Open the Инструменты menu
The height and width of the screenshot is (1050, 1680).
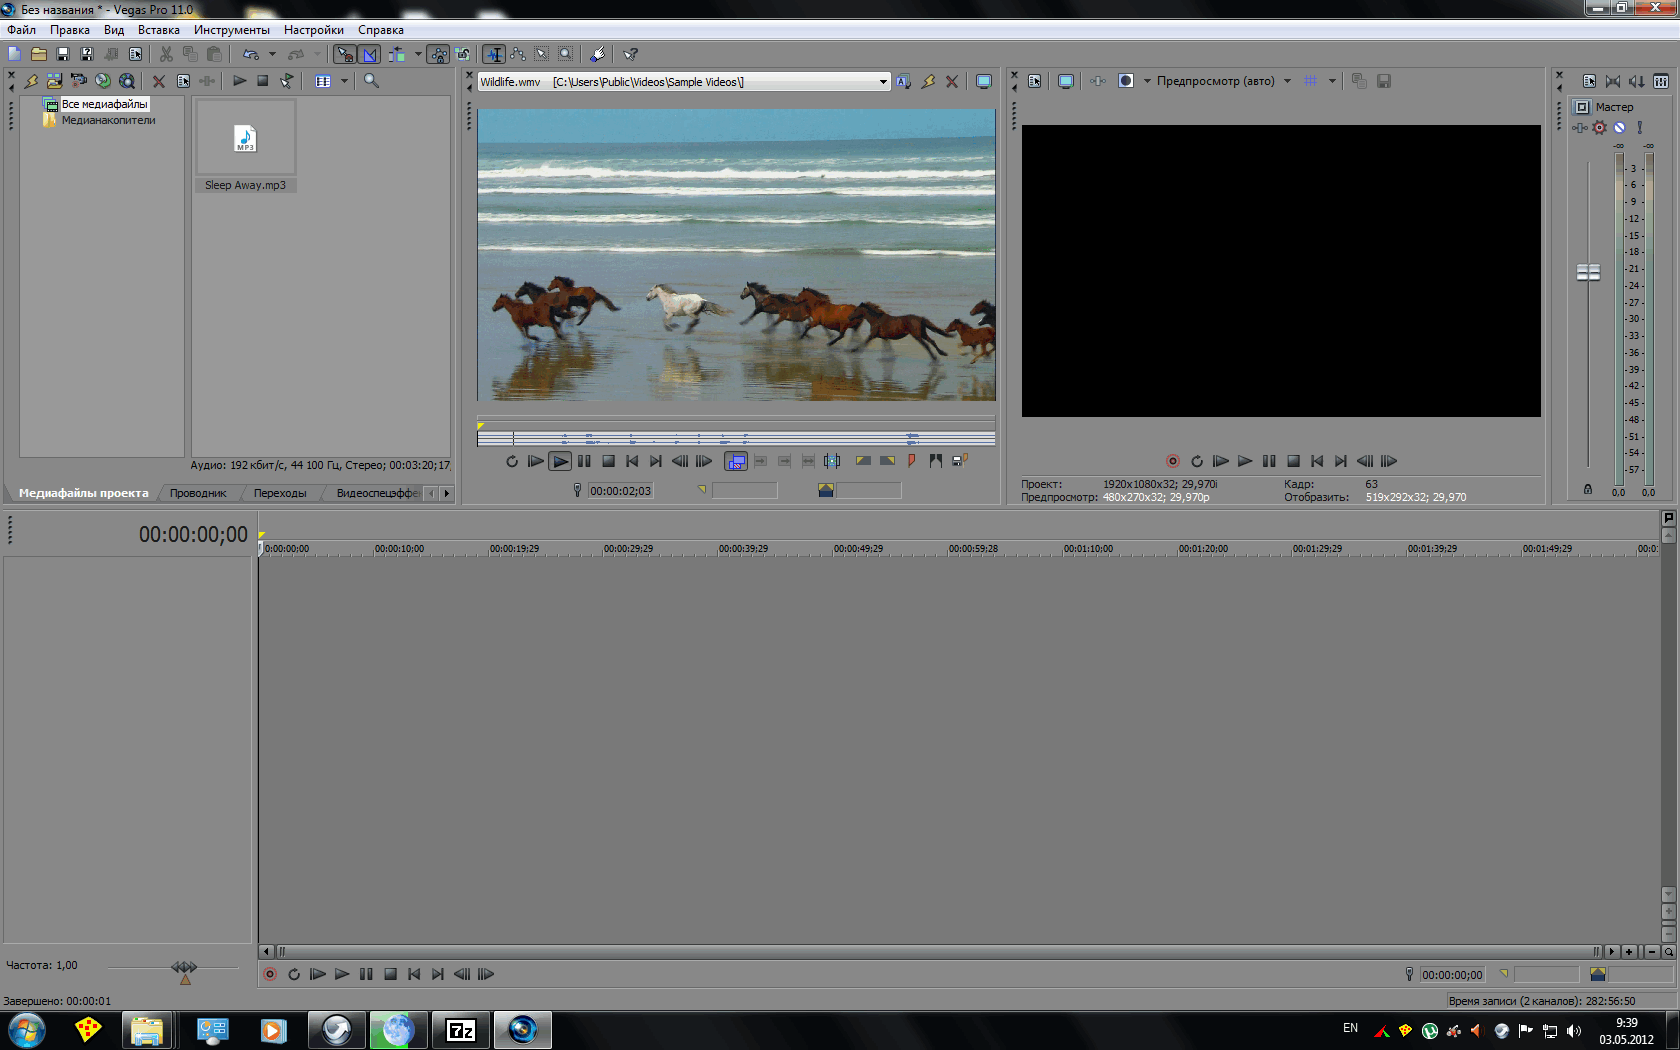point(231,30)
